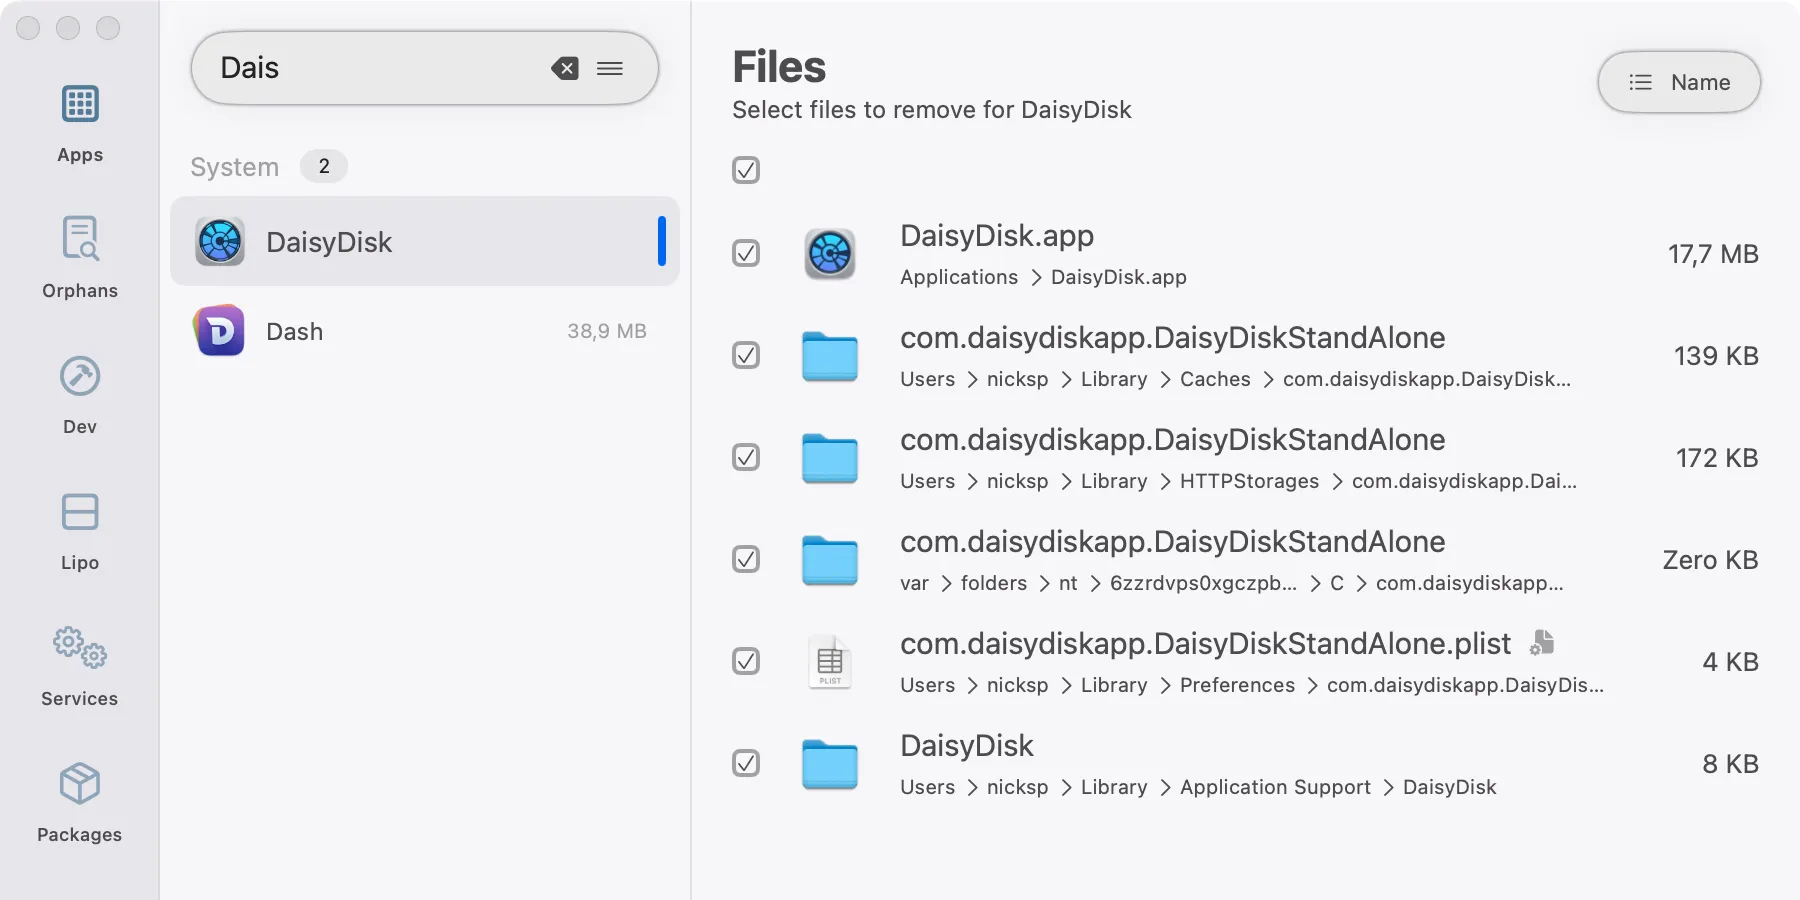The image size is (1800, 900).
Task: Open the Orphans section icon
Action: coord(80,239)
